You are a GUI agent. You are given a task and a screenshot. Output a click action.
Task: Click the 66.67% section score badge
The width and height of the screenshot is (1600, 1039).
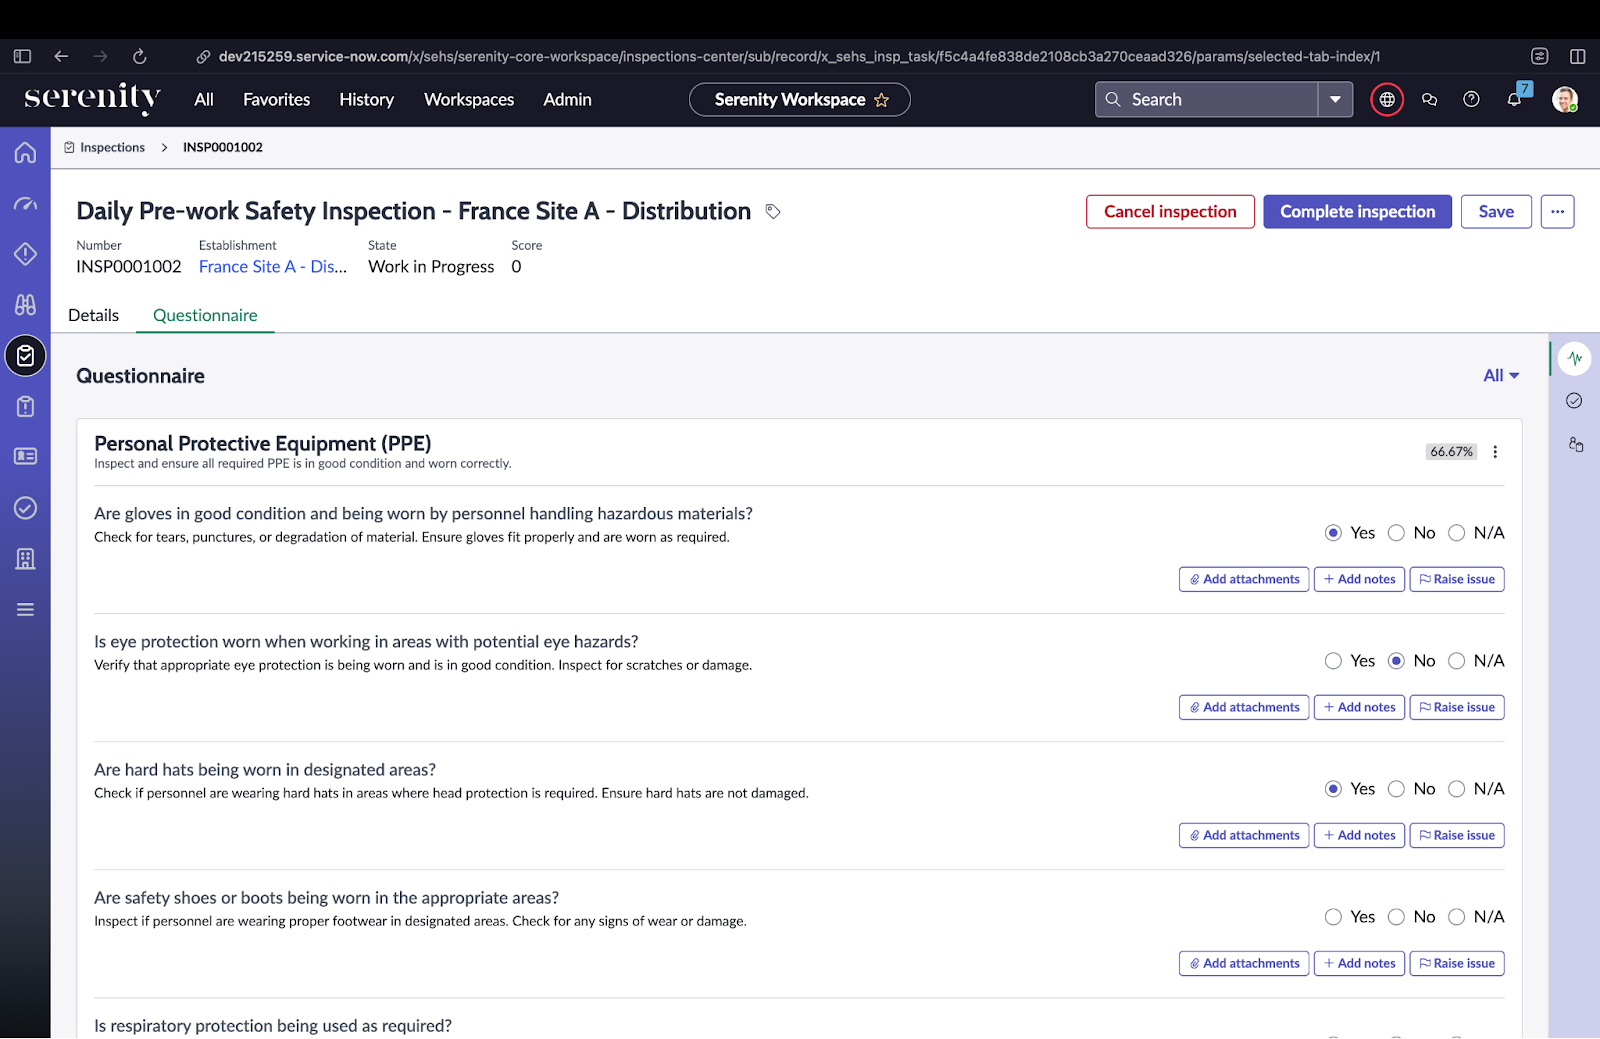(x=1451, y=452)
